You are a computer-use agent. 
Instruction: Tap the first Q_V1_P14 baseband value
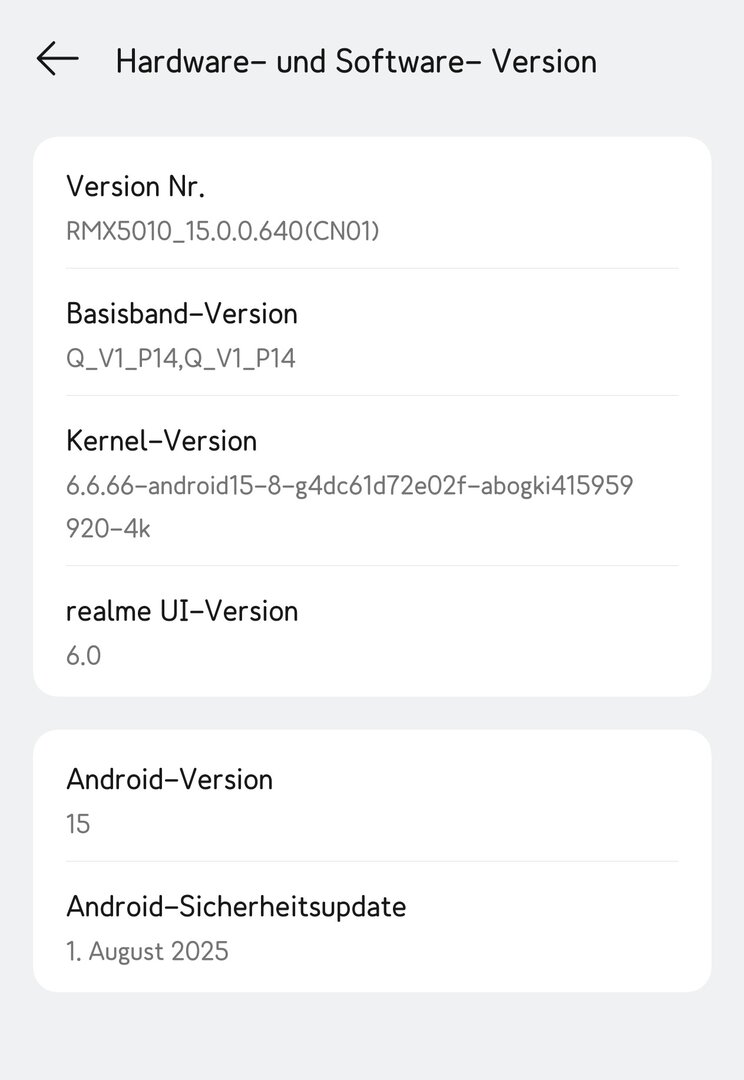(121, 358)
